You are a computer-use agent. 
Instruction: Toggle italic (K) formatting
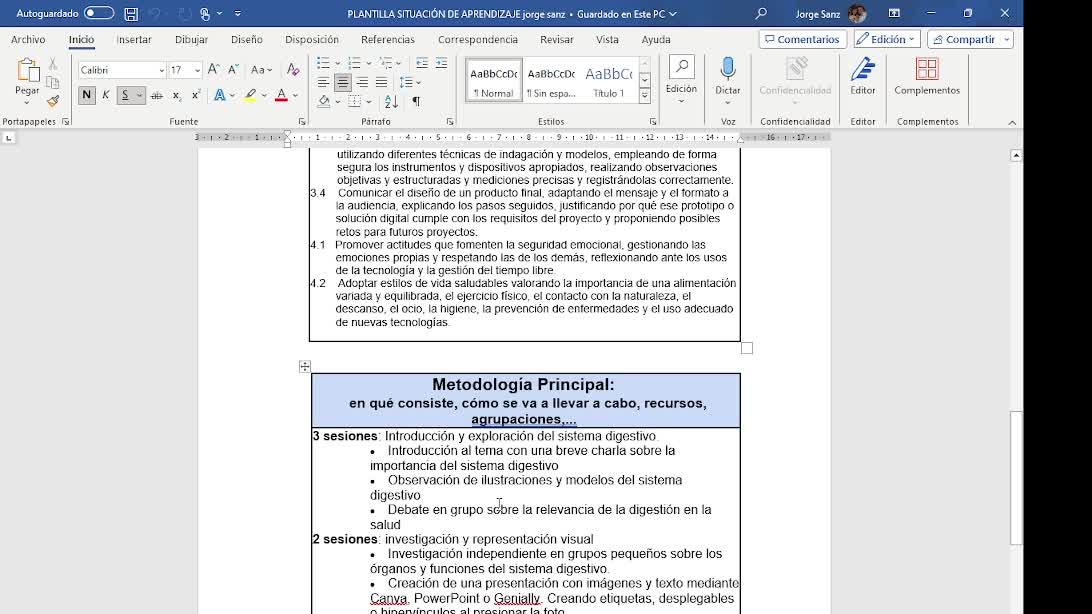coord(106,95)
